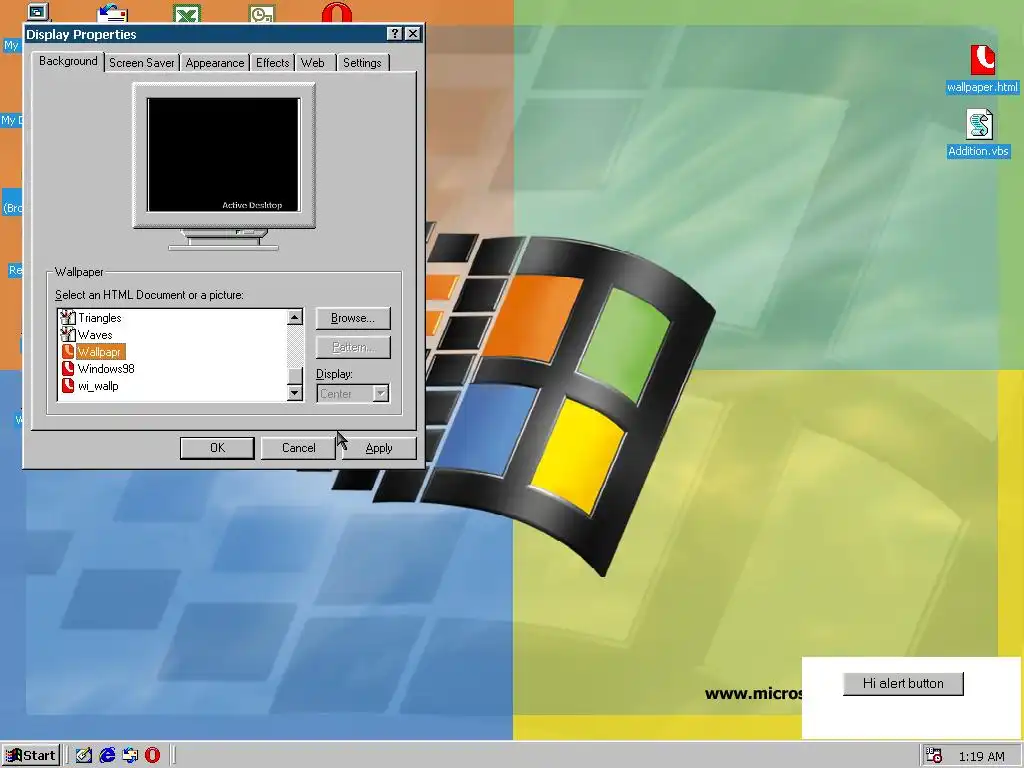Launch Opera from the quick launch bar
The height and width of the screenshot is (768, 1024).
[x=152, y=756]
